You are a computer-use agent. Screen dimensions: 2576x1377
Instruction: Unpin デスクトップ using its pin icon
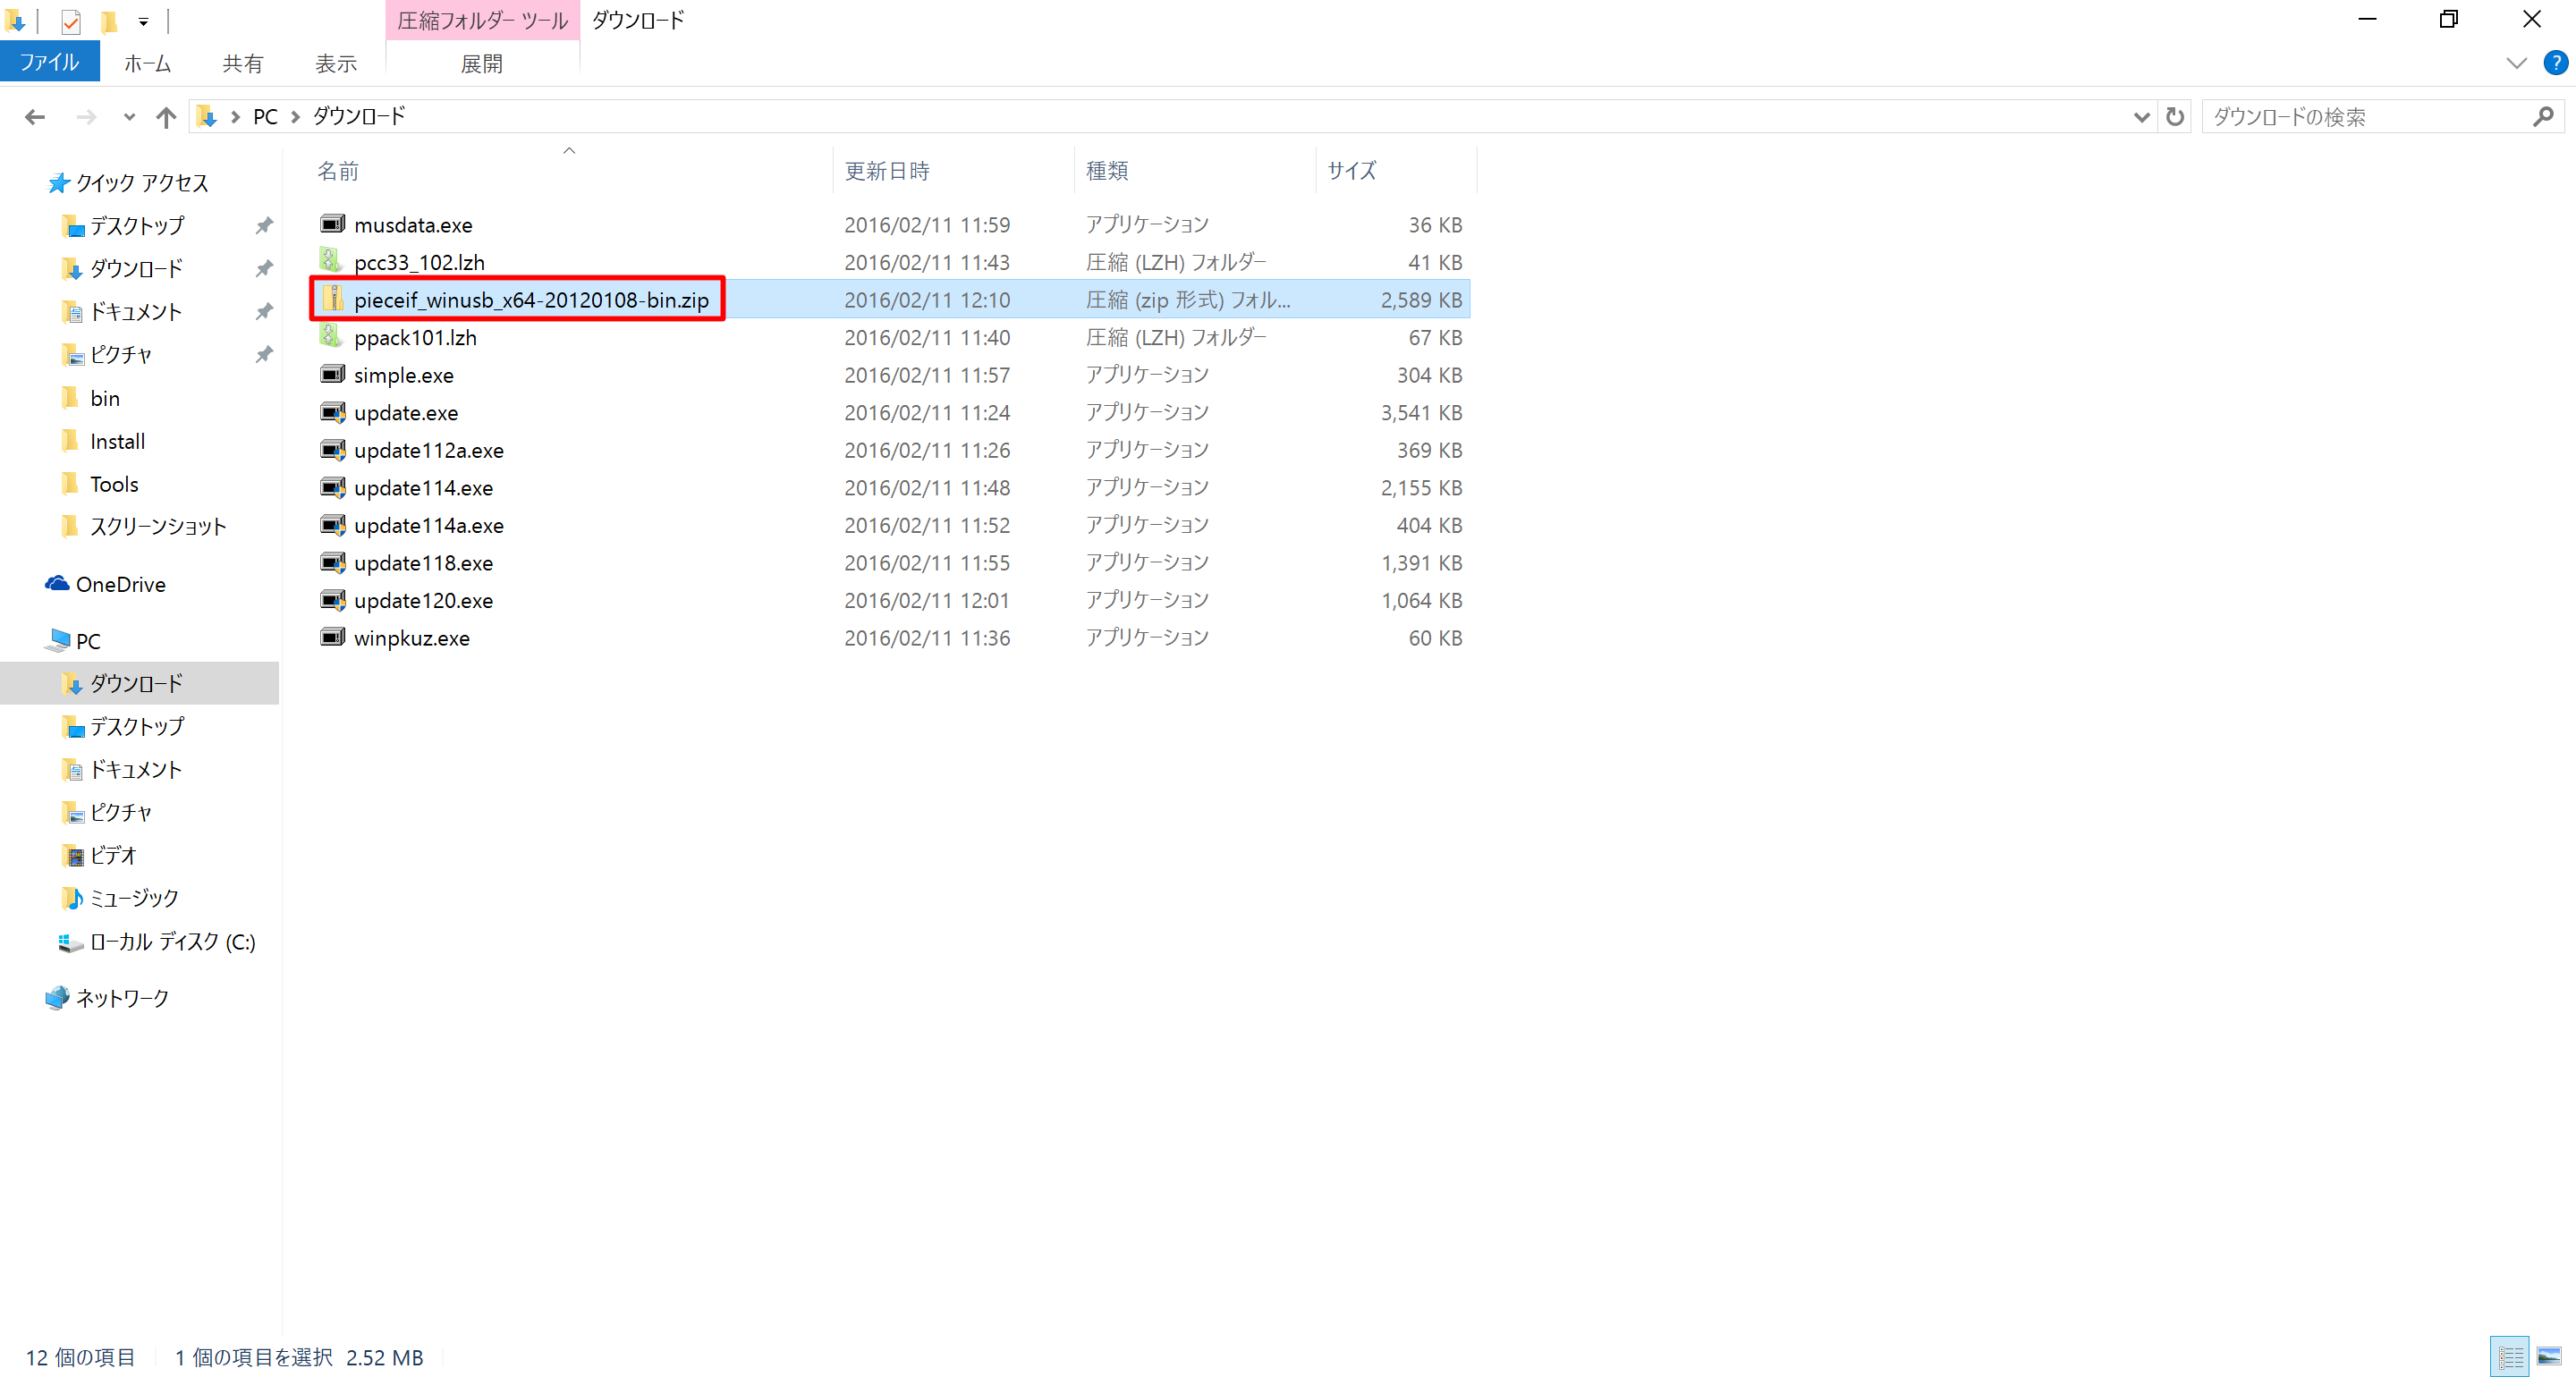click(264, 226)
